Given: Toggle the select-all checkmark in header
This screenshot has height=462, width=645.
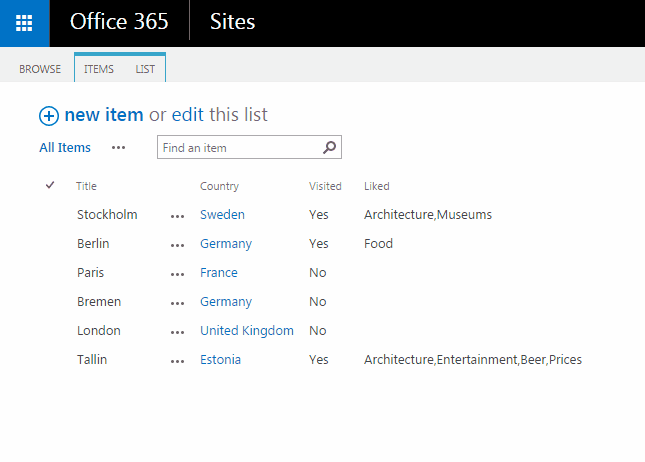Looking at the screenshot, I should click(50, 186).
